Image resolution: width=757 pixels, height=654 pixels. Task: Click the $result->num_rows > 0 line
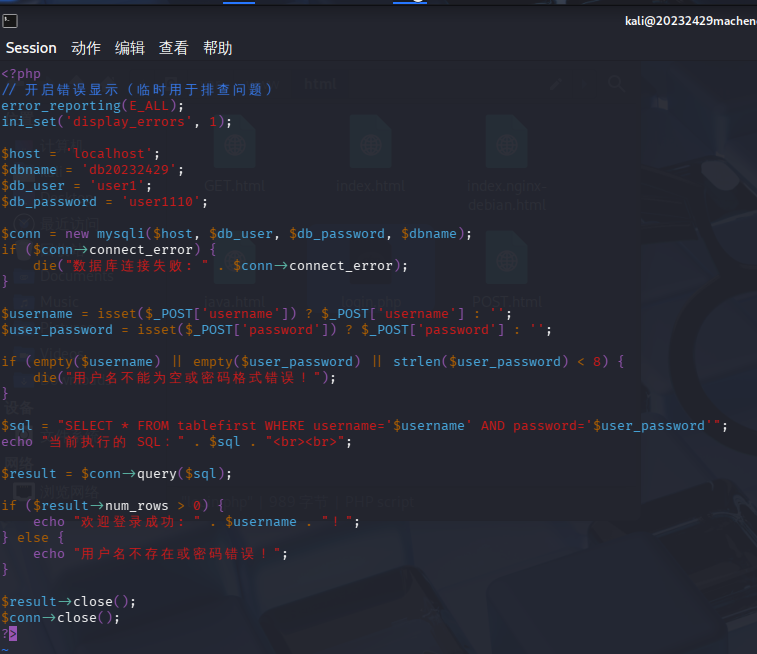coord(112,505)
